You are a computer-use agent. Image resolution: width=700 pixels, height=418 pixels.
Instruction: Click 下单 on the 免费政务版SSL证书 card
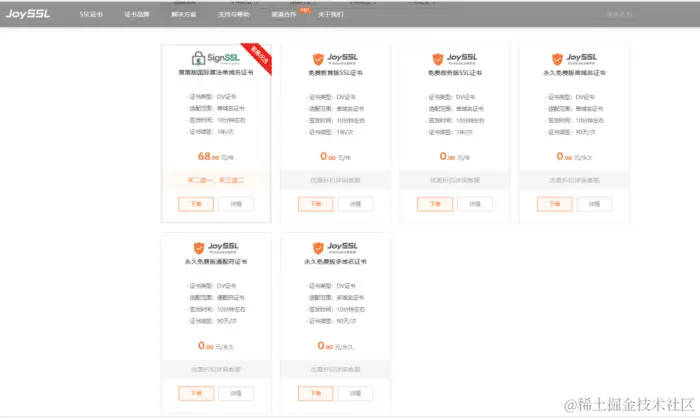(435, 204)
